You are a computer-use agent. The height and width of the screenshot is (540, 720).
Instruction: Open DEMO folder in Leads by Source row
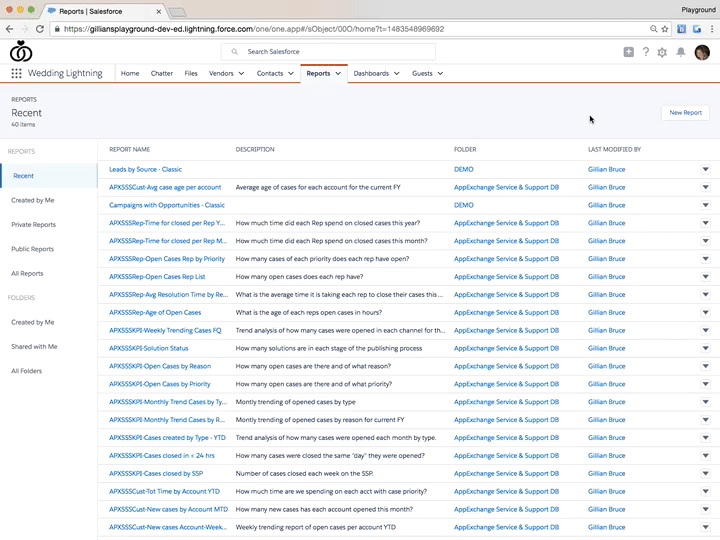463,169
